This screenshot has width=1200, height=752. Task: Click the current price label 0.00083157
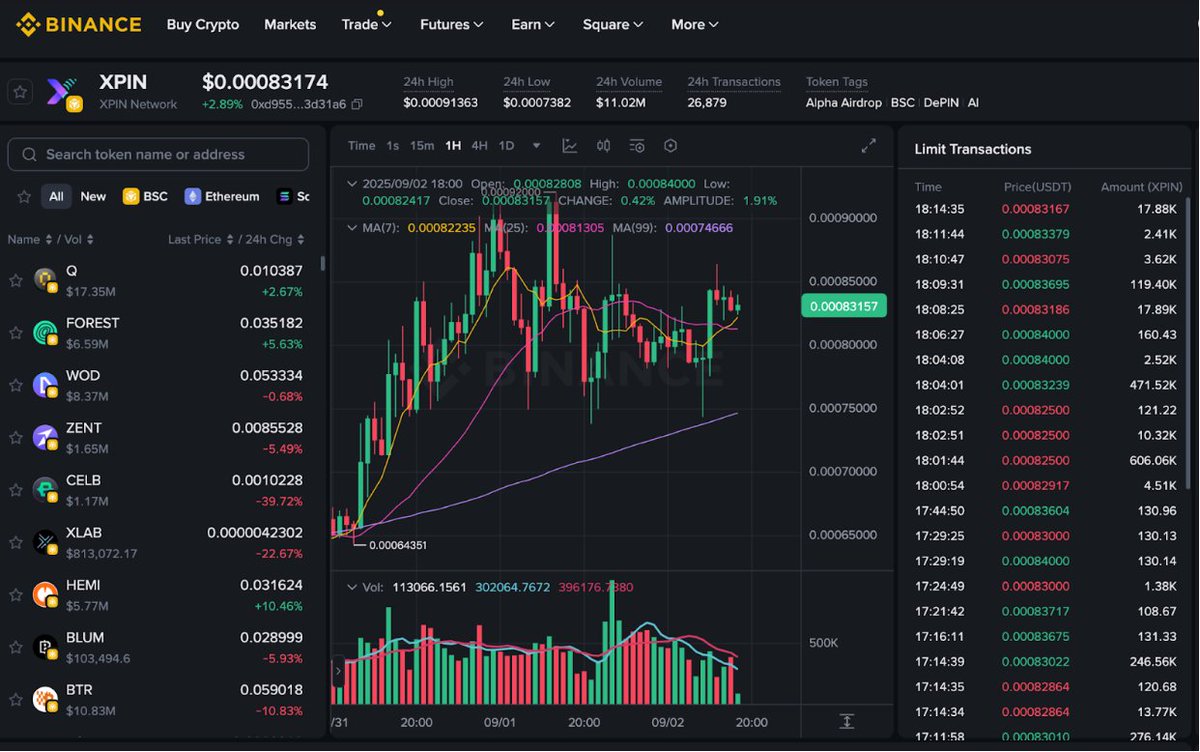point(844,306)
